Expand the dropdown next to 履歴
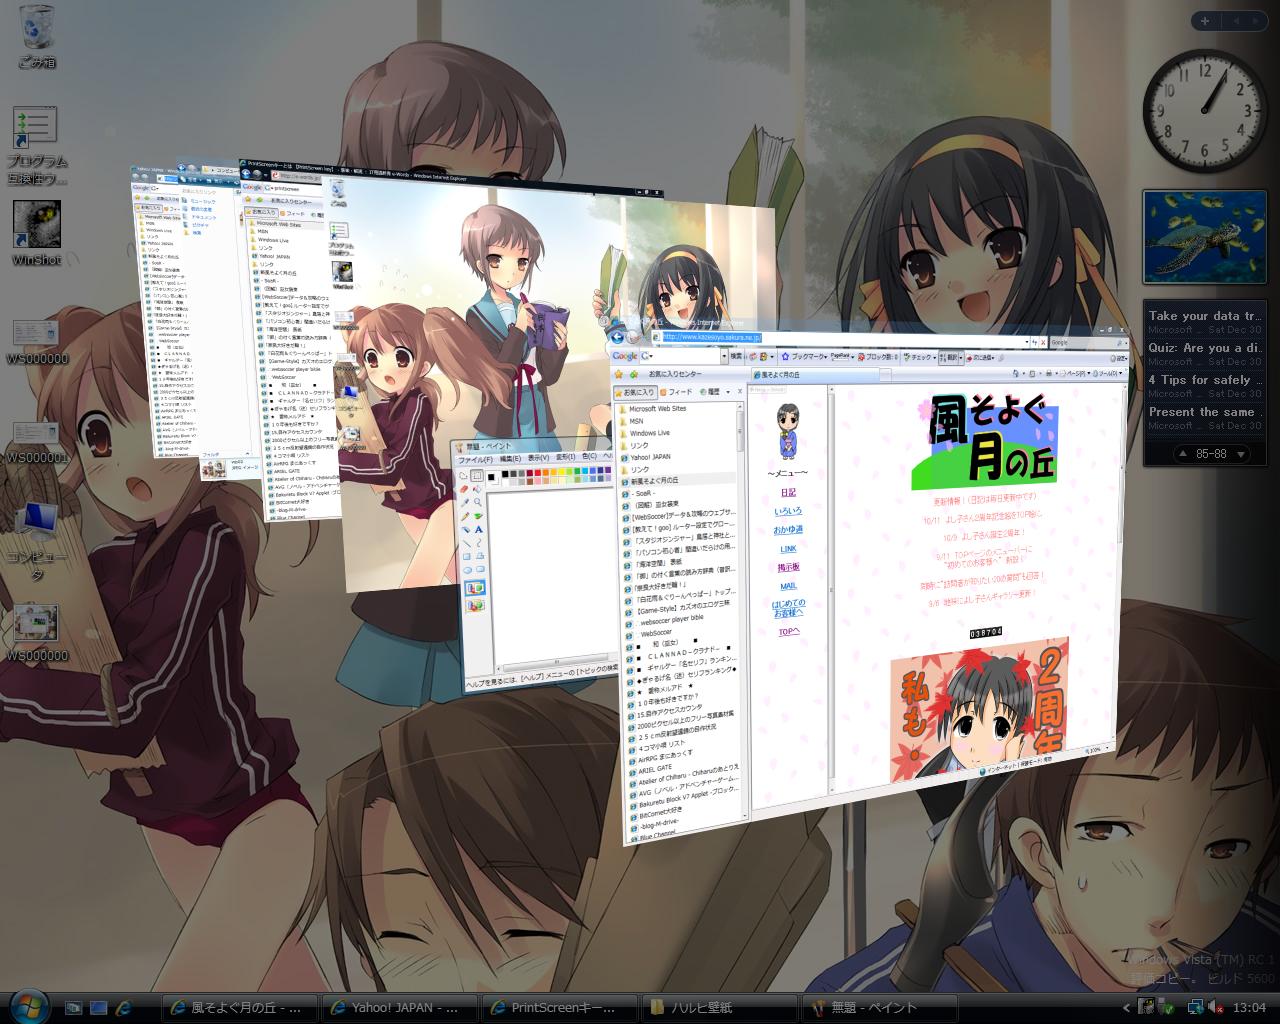1280x1024 pixels. click(728, 392)
